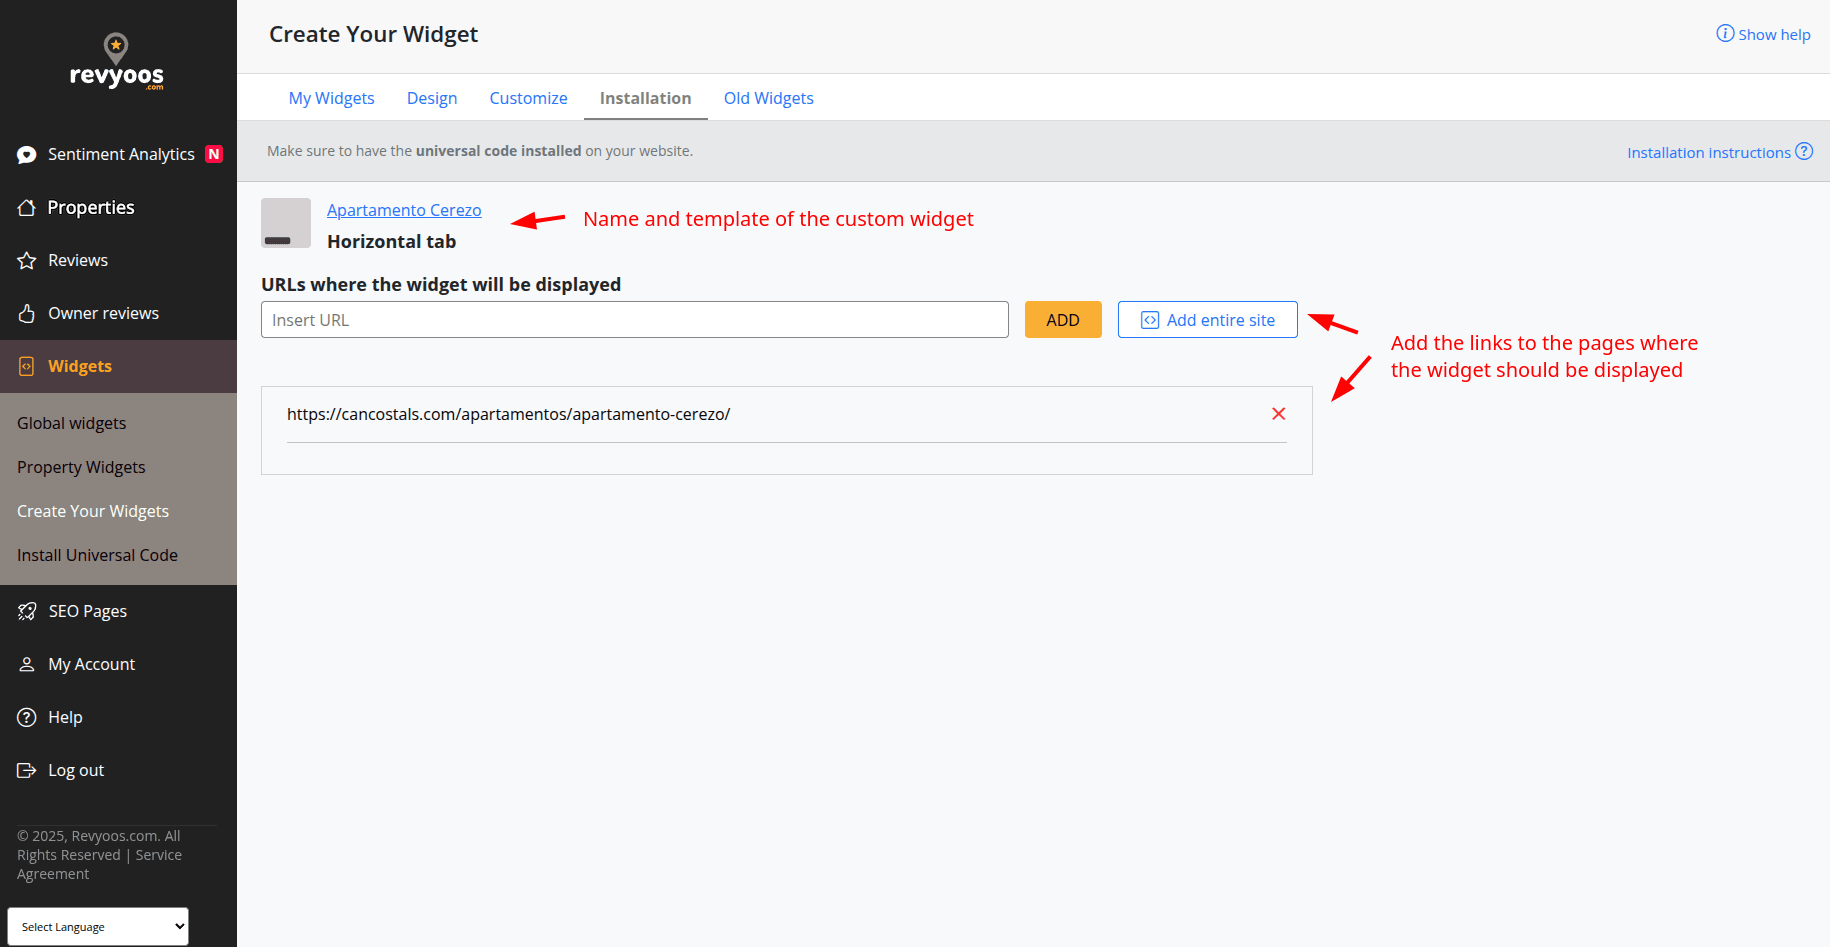
Task: Click the Horizontal tab template name
Action: (392, 242)
